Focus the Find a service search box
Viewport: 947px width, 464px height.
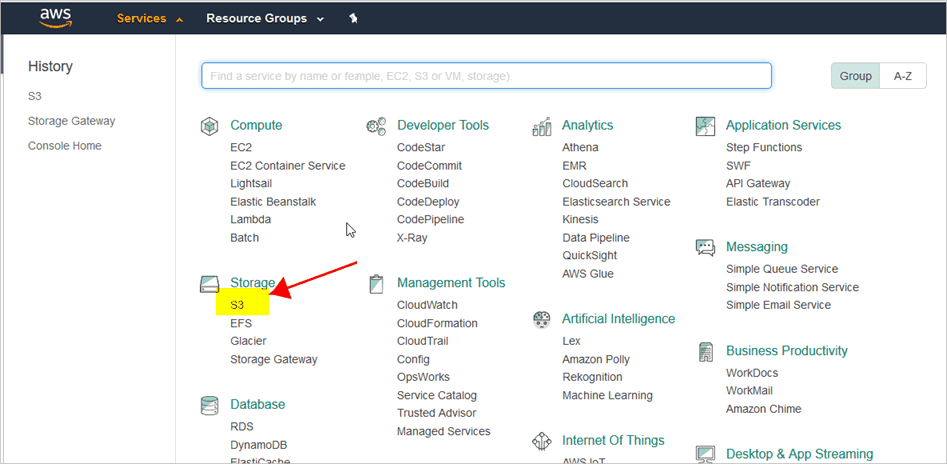pyautogui.click(x=486, y=76)
